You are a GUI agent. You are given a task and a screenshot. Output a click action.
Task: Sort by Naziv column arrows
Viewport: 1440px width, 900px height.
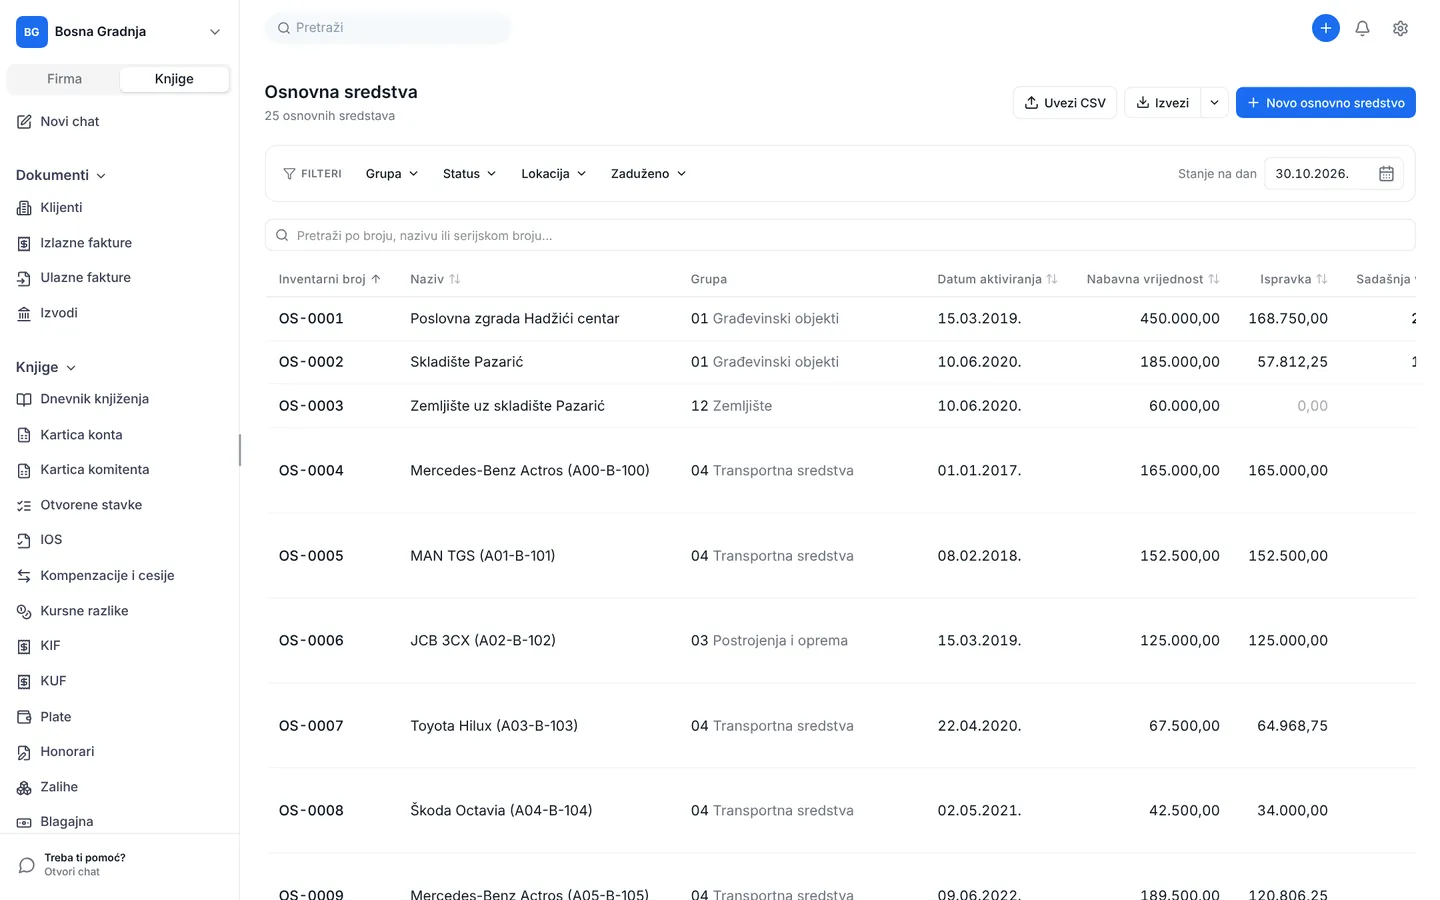[x=455, y=279]
